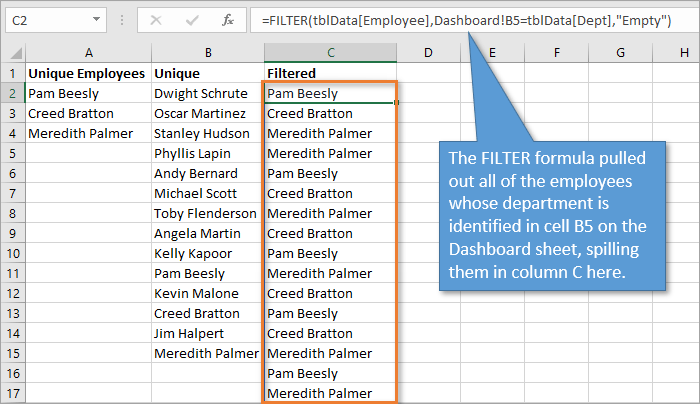Click the Michael Scott cell
700x404 pixels.
[x=207, y=193]
